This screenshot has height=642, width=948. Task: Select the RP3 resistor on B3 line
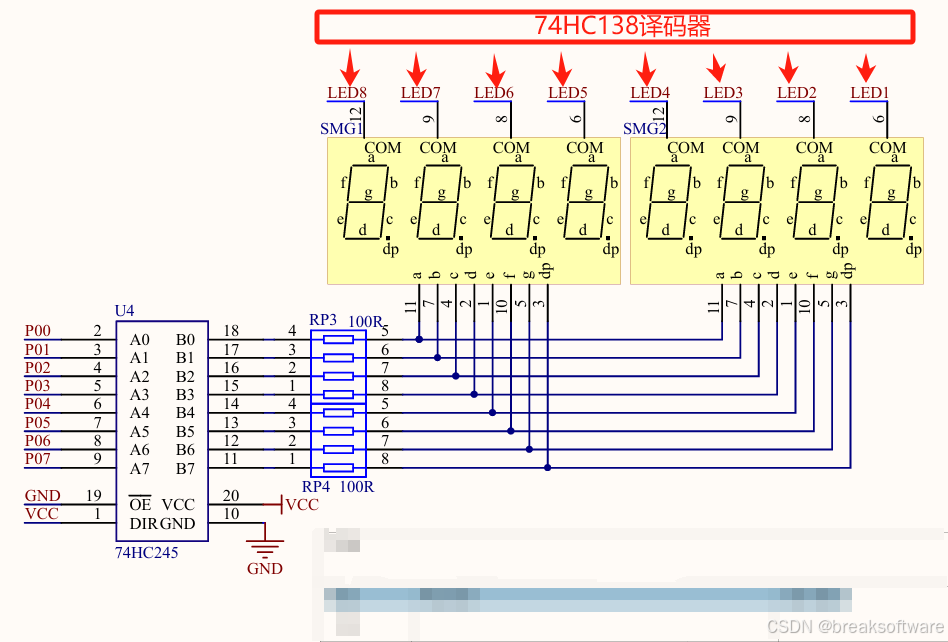338,395
